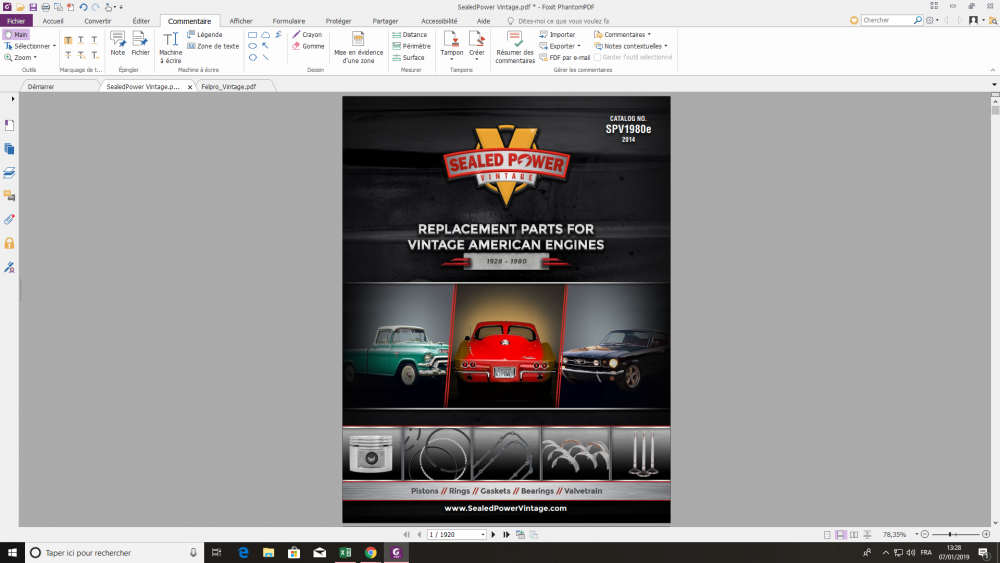Click Mise en évidence d'une zone
1000x563 pixels.
coord(358,47)
